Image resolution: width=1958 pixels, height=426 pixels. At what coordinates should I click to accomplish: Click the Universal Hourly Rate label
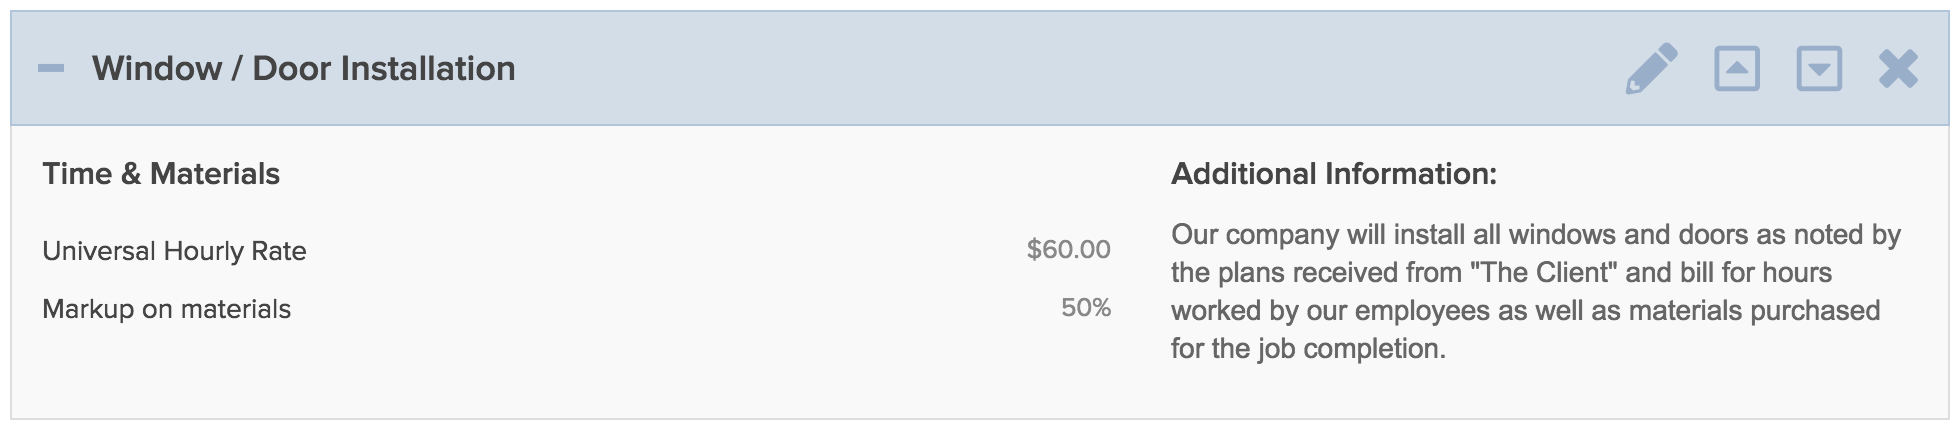174,251
